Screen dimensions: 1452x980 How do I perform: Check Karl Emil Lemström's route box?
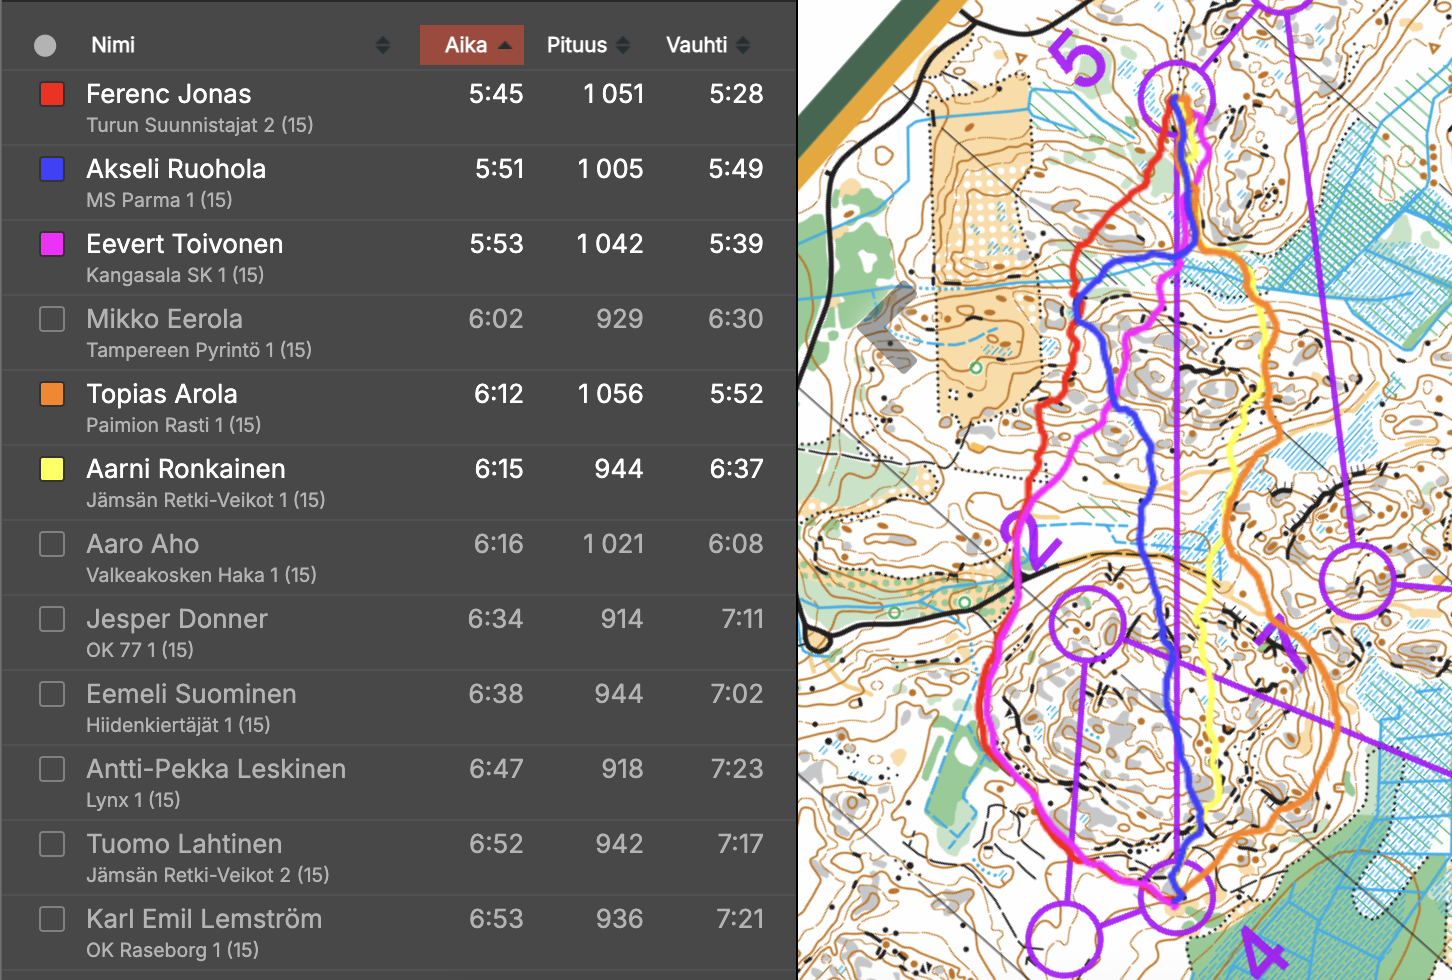click(52, 919)
